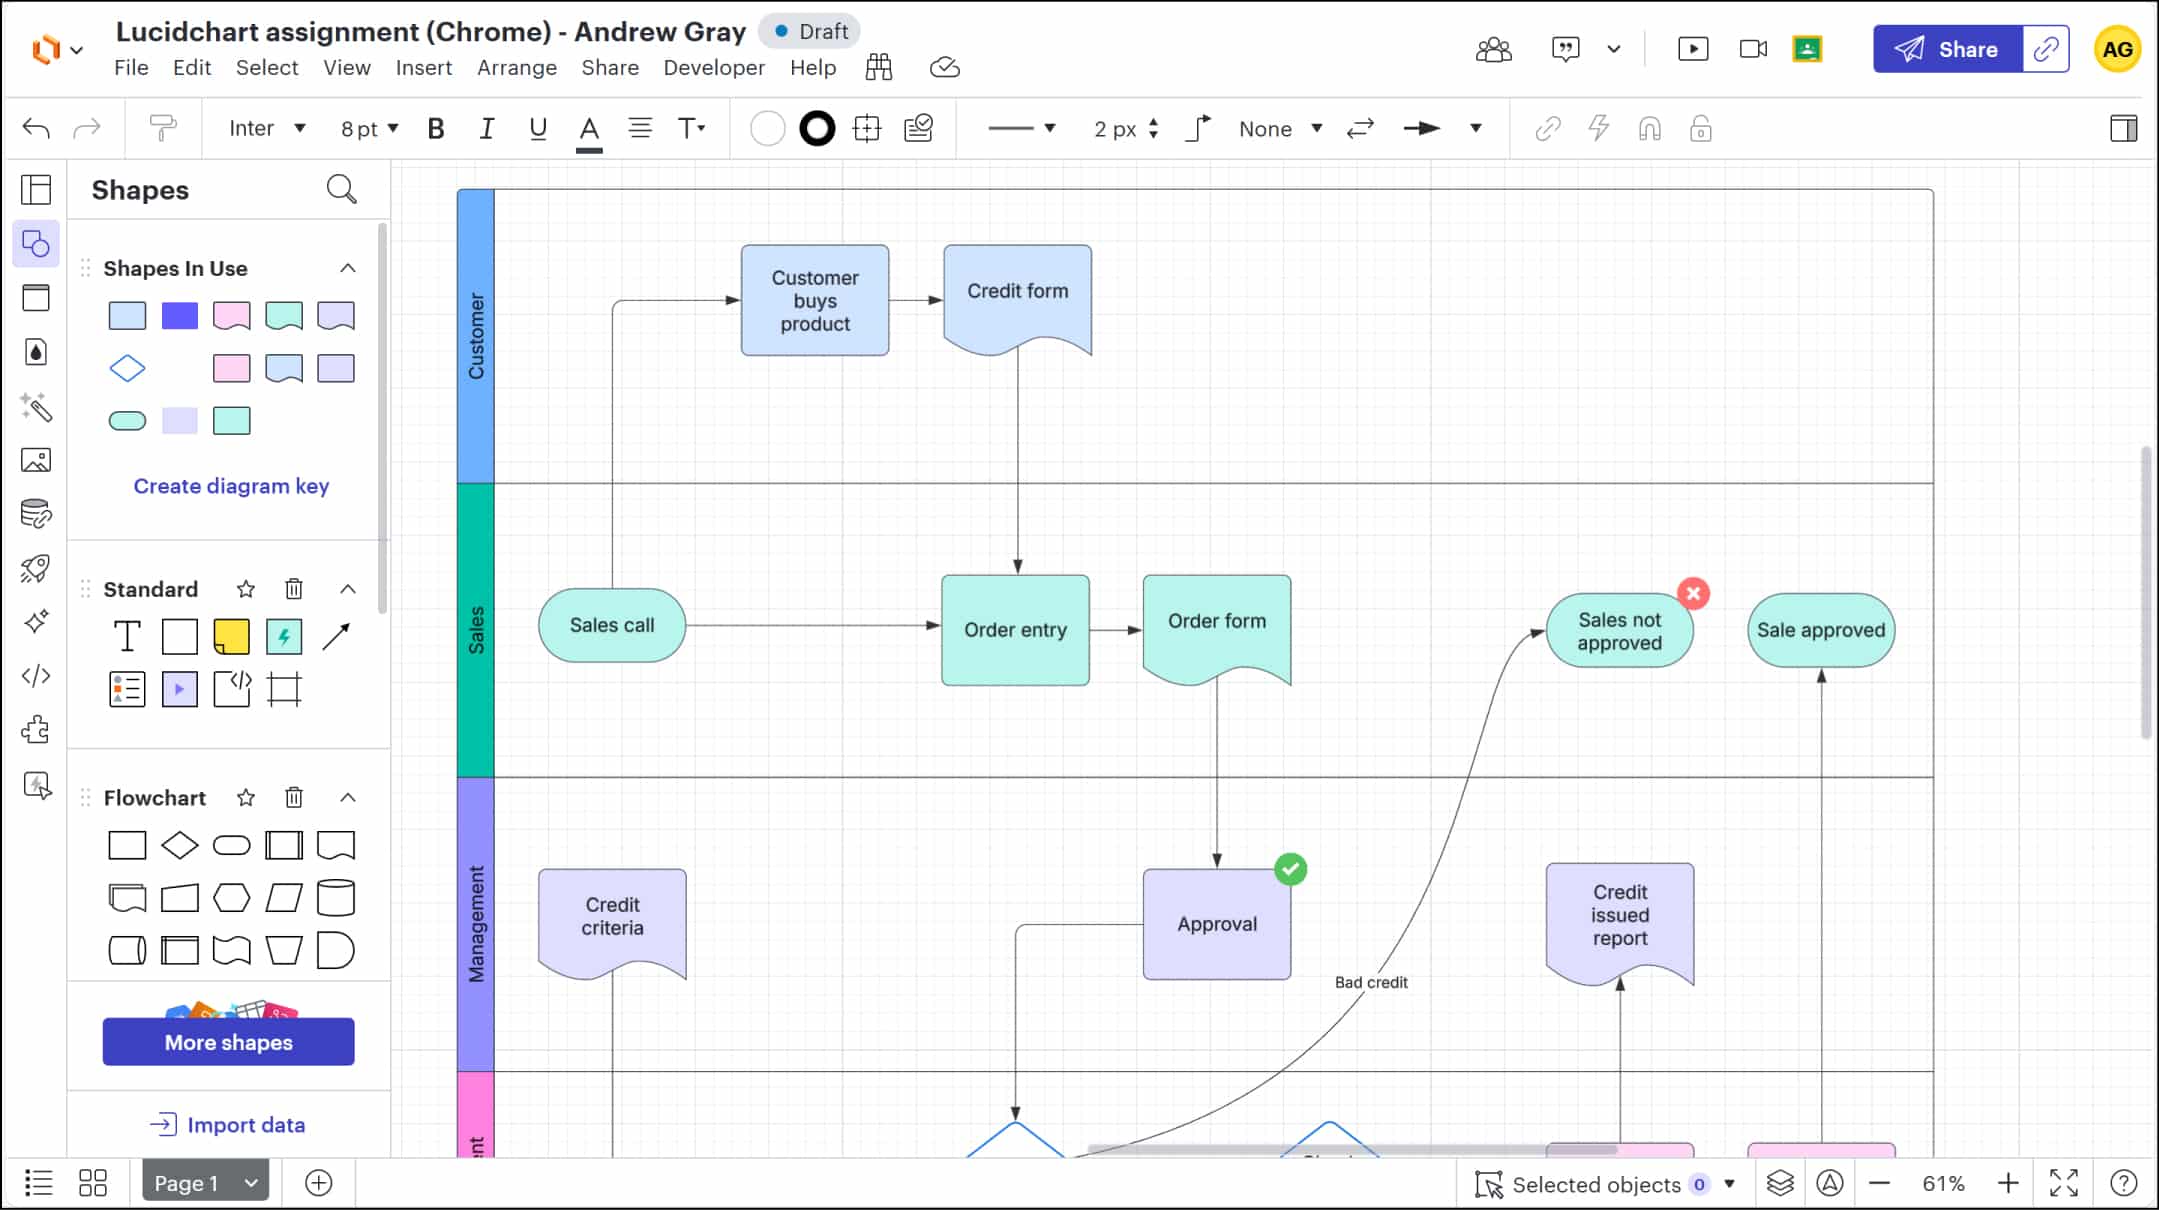Open the layers icon in status bar

tap(1780, 1184)
